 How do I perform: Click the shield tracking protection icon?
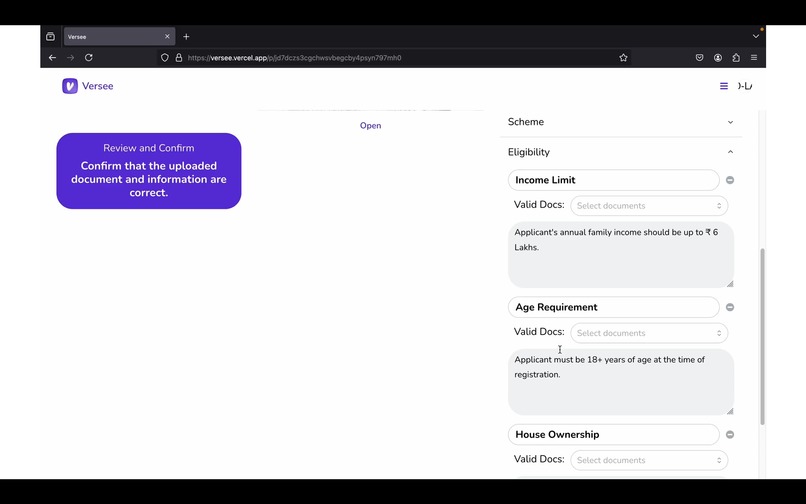164,58
